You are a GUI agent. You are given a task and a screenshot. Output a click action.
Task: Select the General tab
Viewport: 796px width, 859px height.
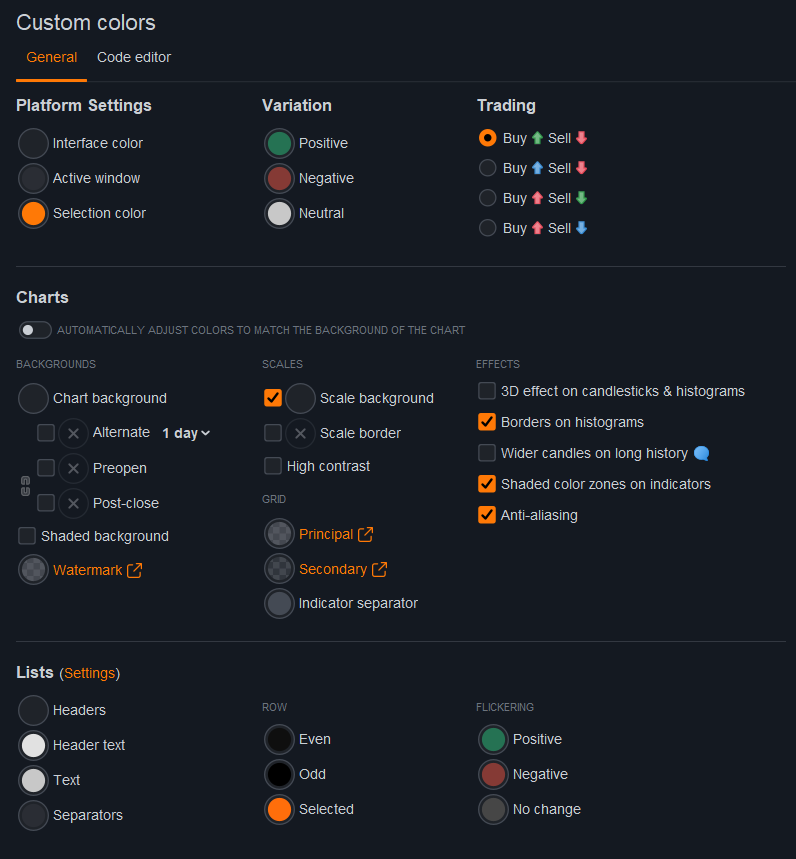[52, 57]
